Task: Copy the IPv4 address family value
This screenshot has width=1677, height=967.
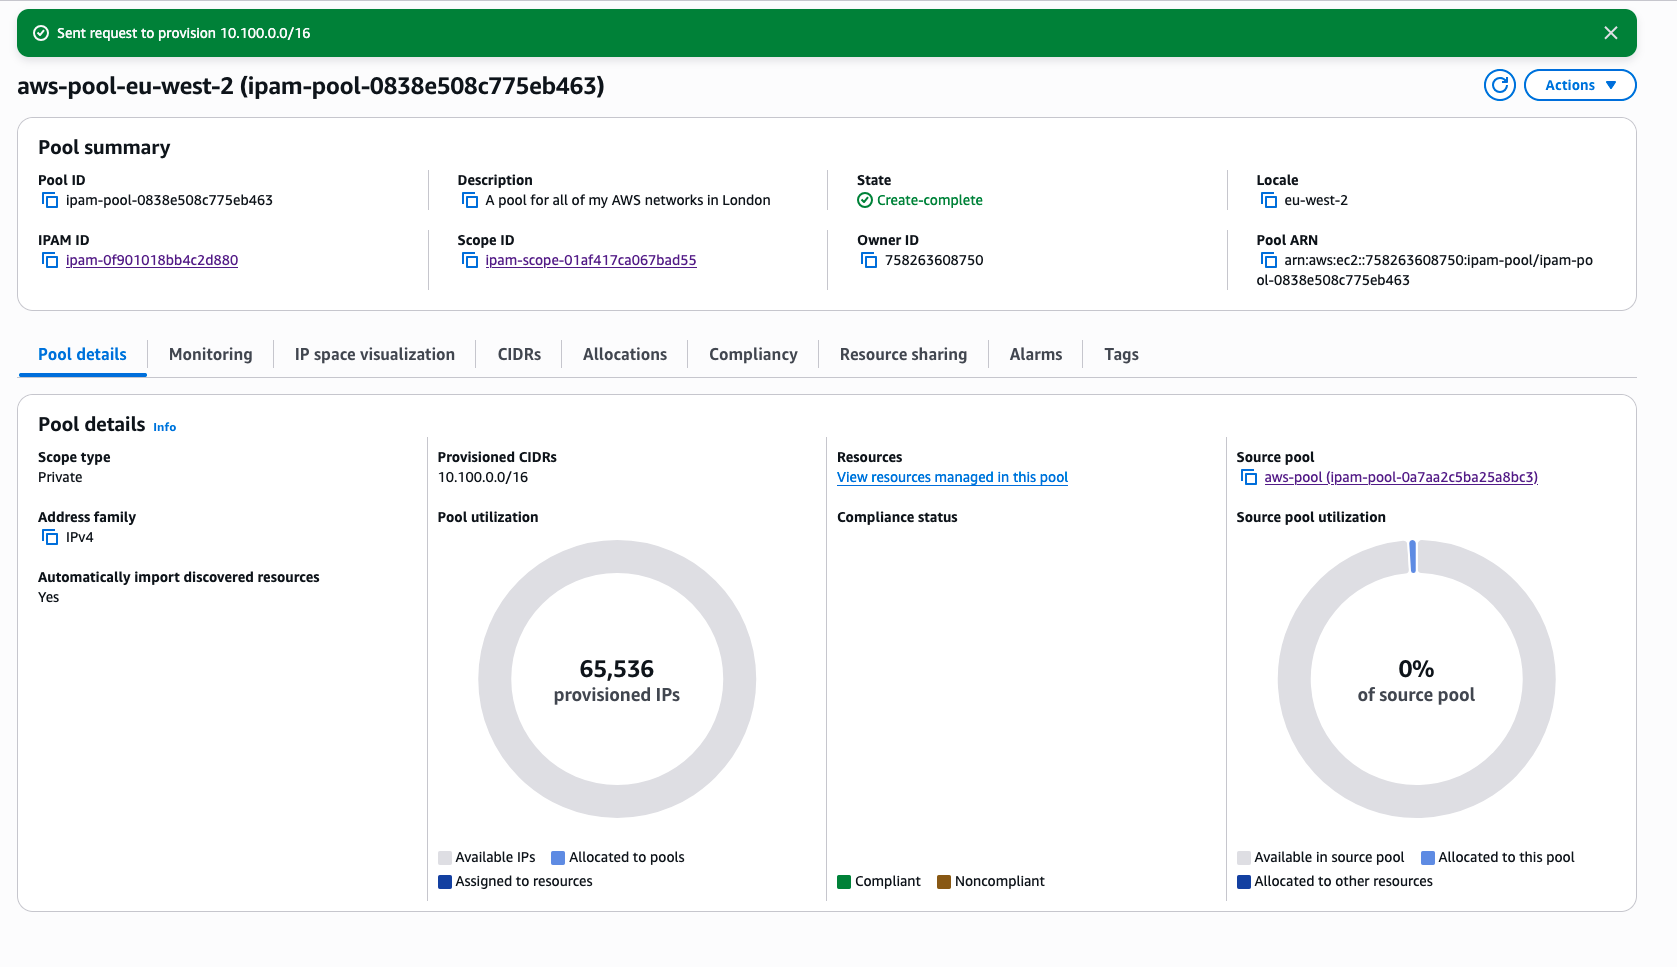Action: [x=50, y=538]
